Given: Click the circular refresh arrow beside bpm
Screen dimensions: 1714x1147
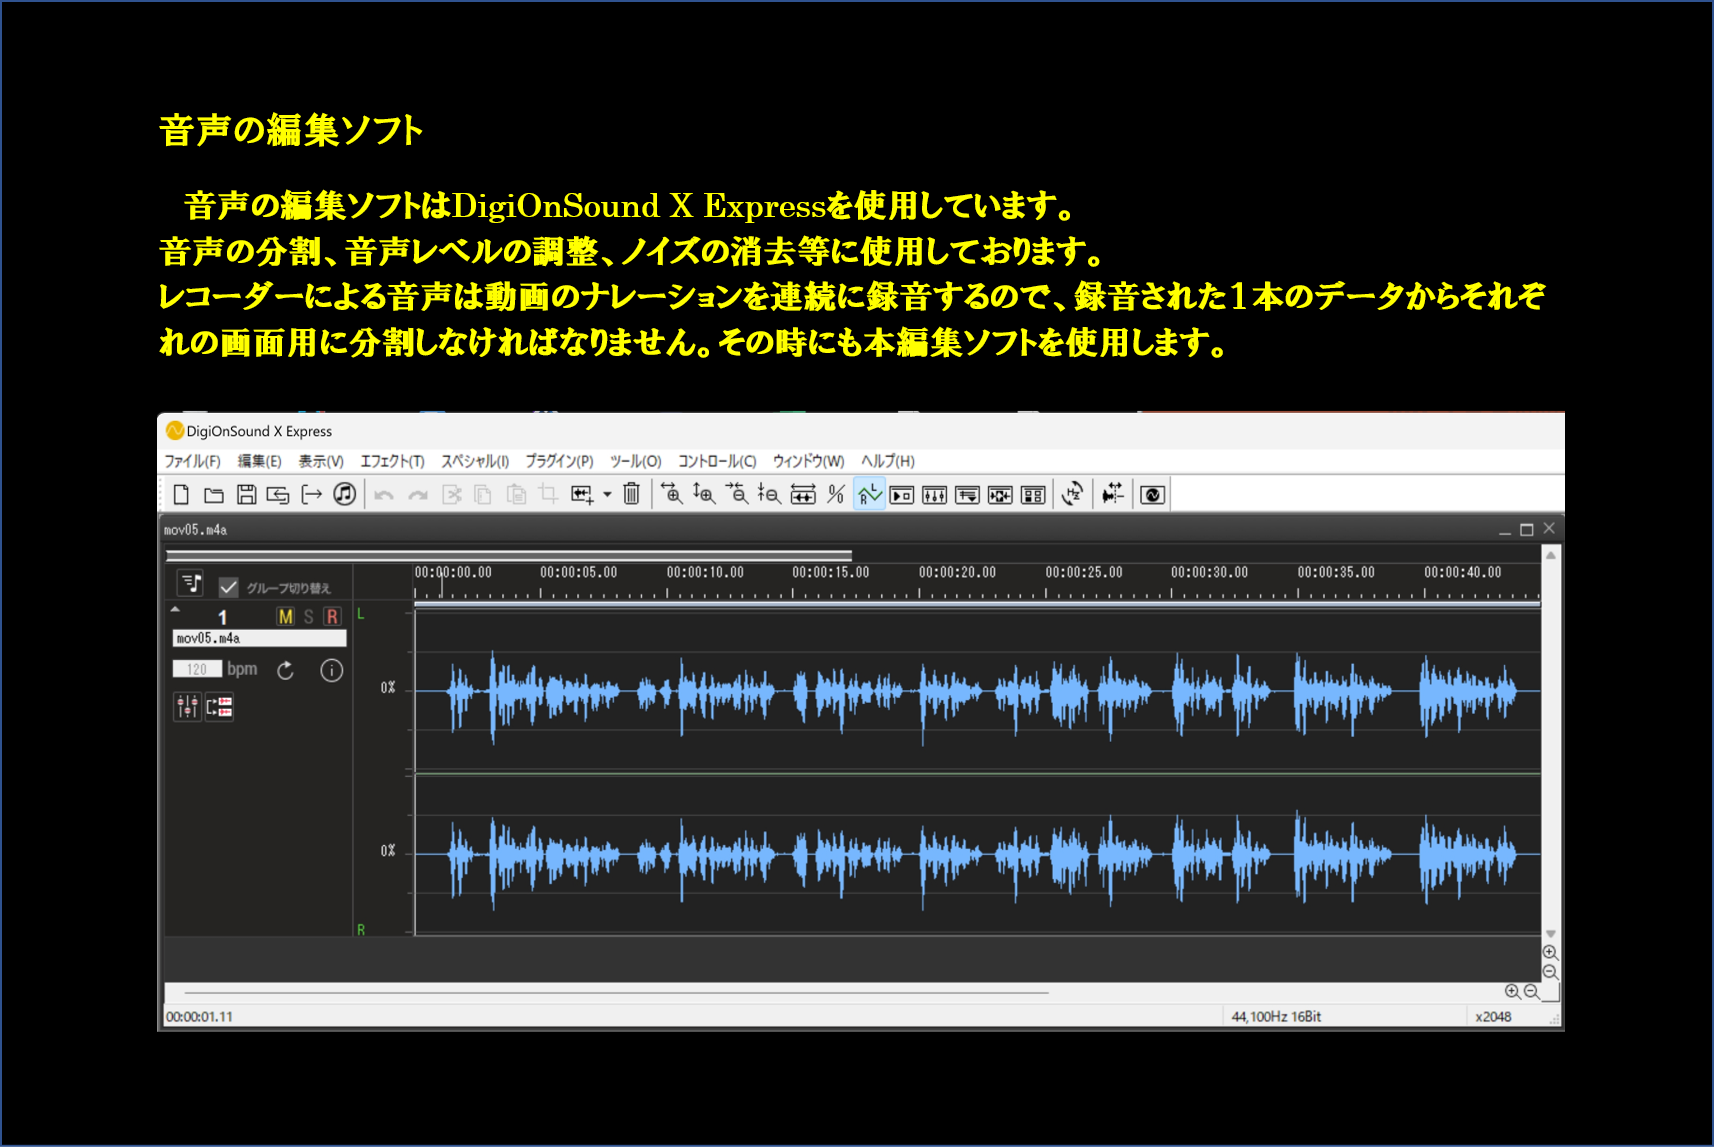Looking at the screenshot, I should coord(285,670).
